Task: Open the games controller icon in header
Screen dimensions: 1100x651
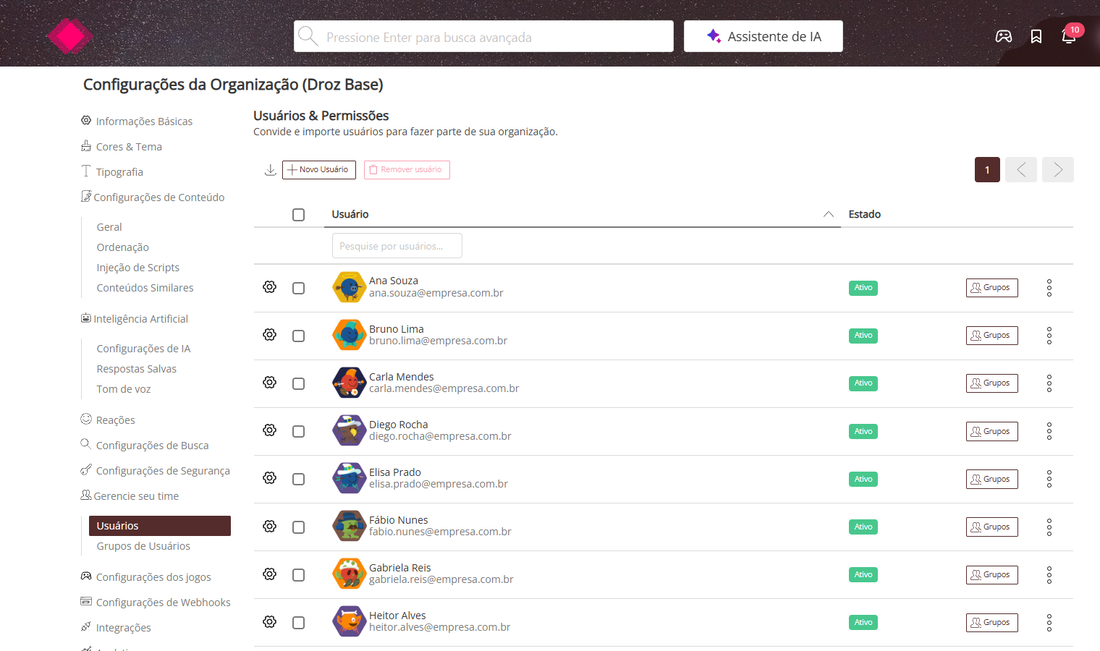Action: tap(1003, 36)
